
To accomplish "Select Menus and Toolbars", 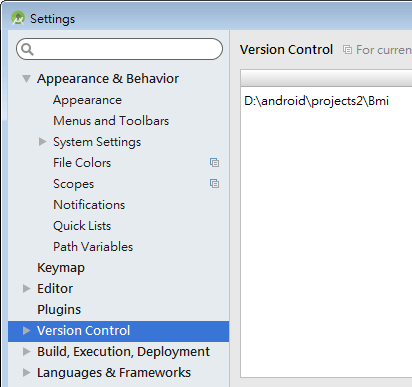I will (x=111, y=121).
